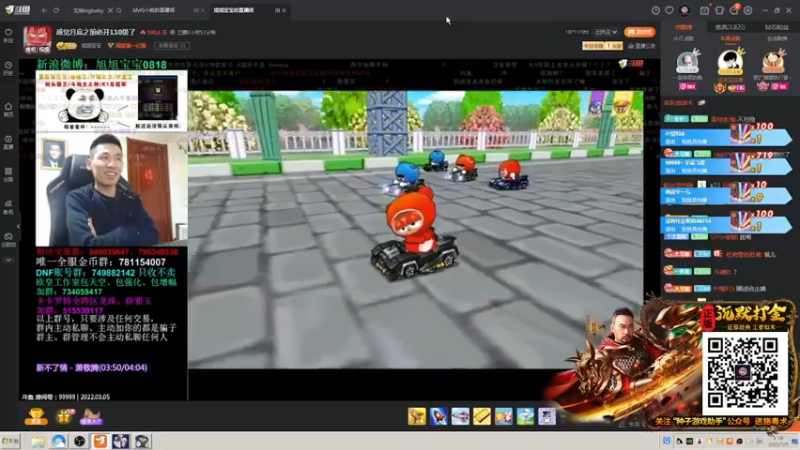800x450 pixels.
Task: Switch to the daily ranking sub-tab
Action: [x=683, y=39]
